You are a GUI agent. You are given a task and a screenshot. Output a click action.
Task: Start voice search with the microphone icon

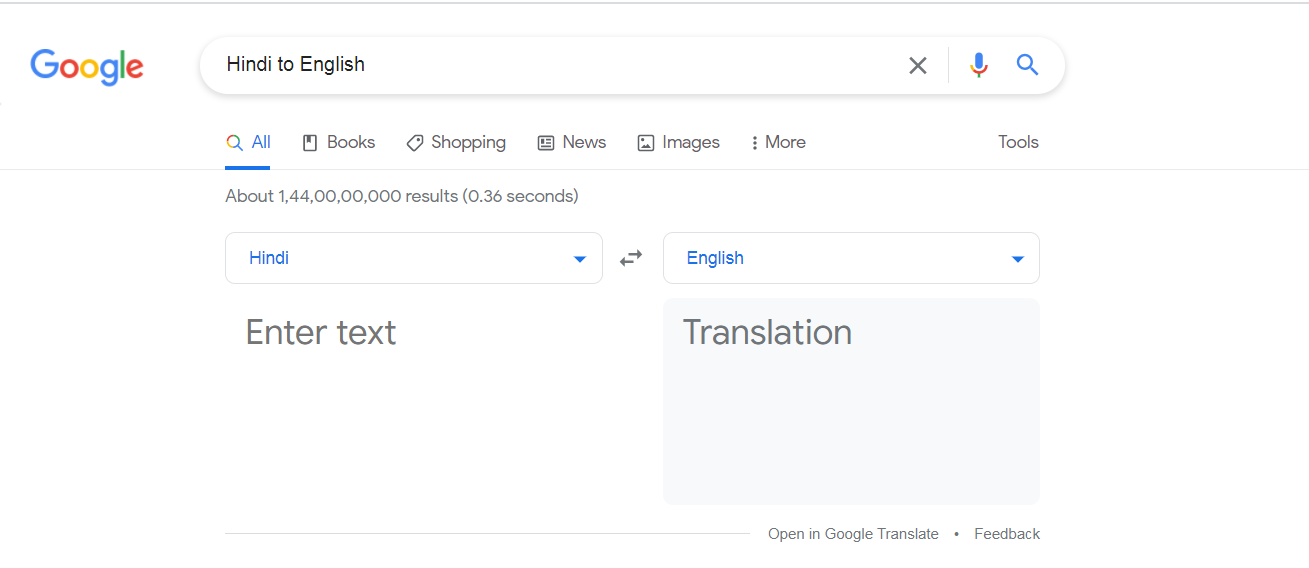tap(978, 66)
